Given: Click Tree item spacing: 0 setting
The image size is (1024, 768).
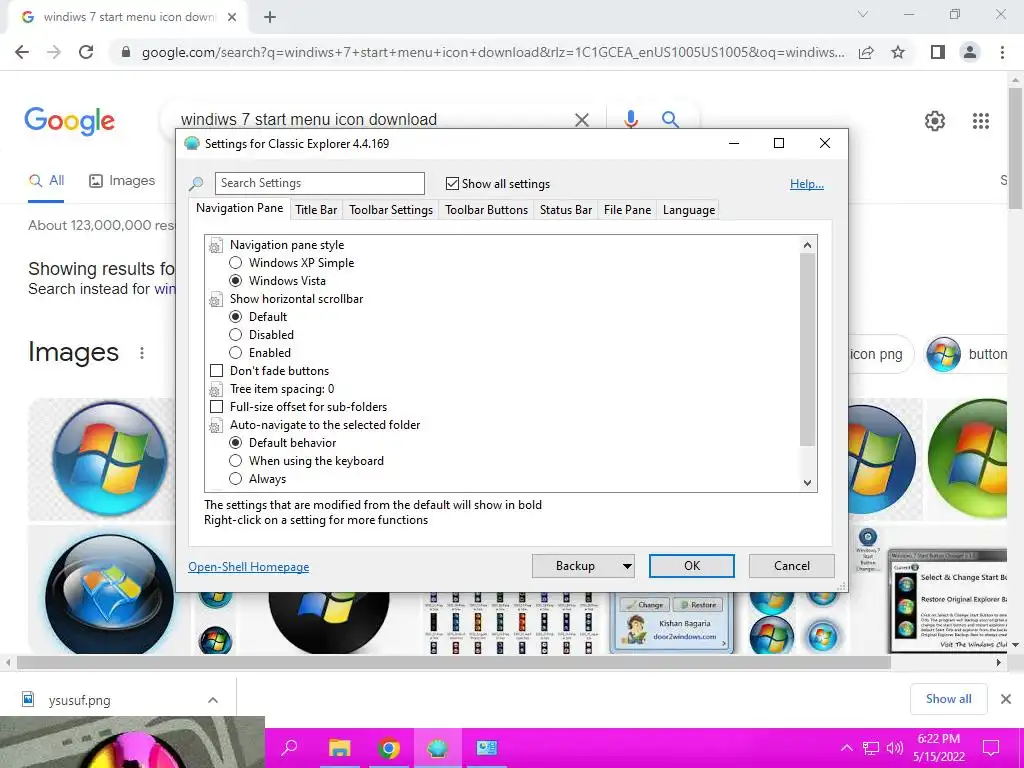Looking at the screenshot, I should coord(281,389).
